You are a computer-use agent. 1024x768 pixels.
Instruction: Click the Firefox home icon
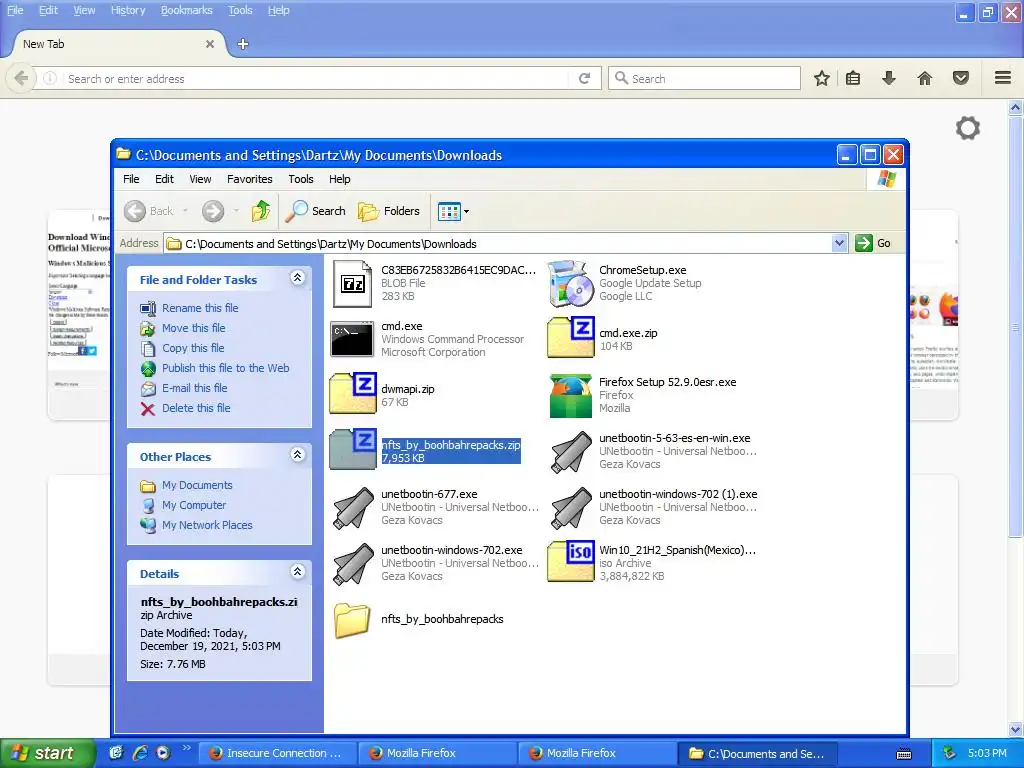coord(925,78)
